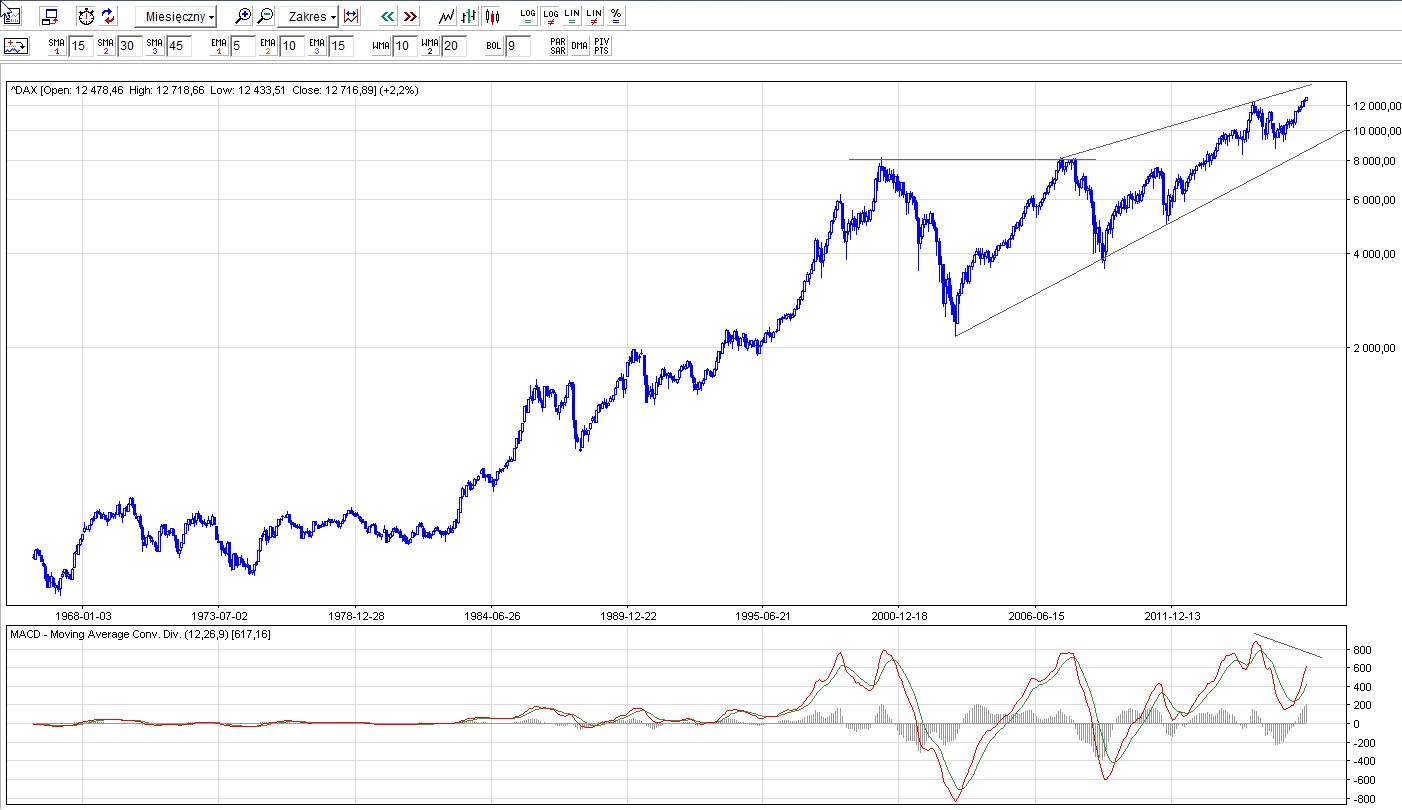Click the zoom in magnifier icon
1402x810 pixels.
[x=243, y=16]
